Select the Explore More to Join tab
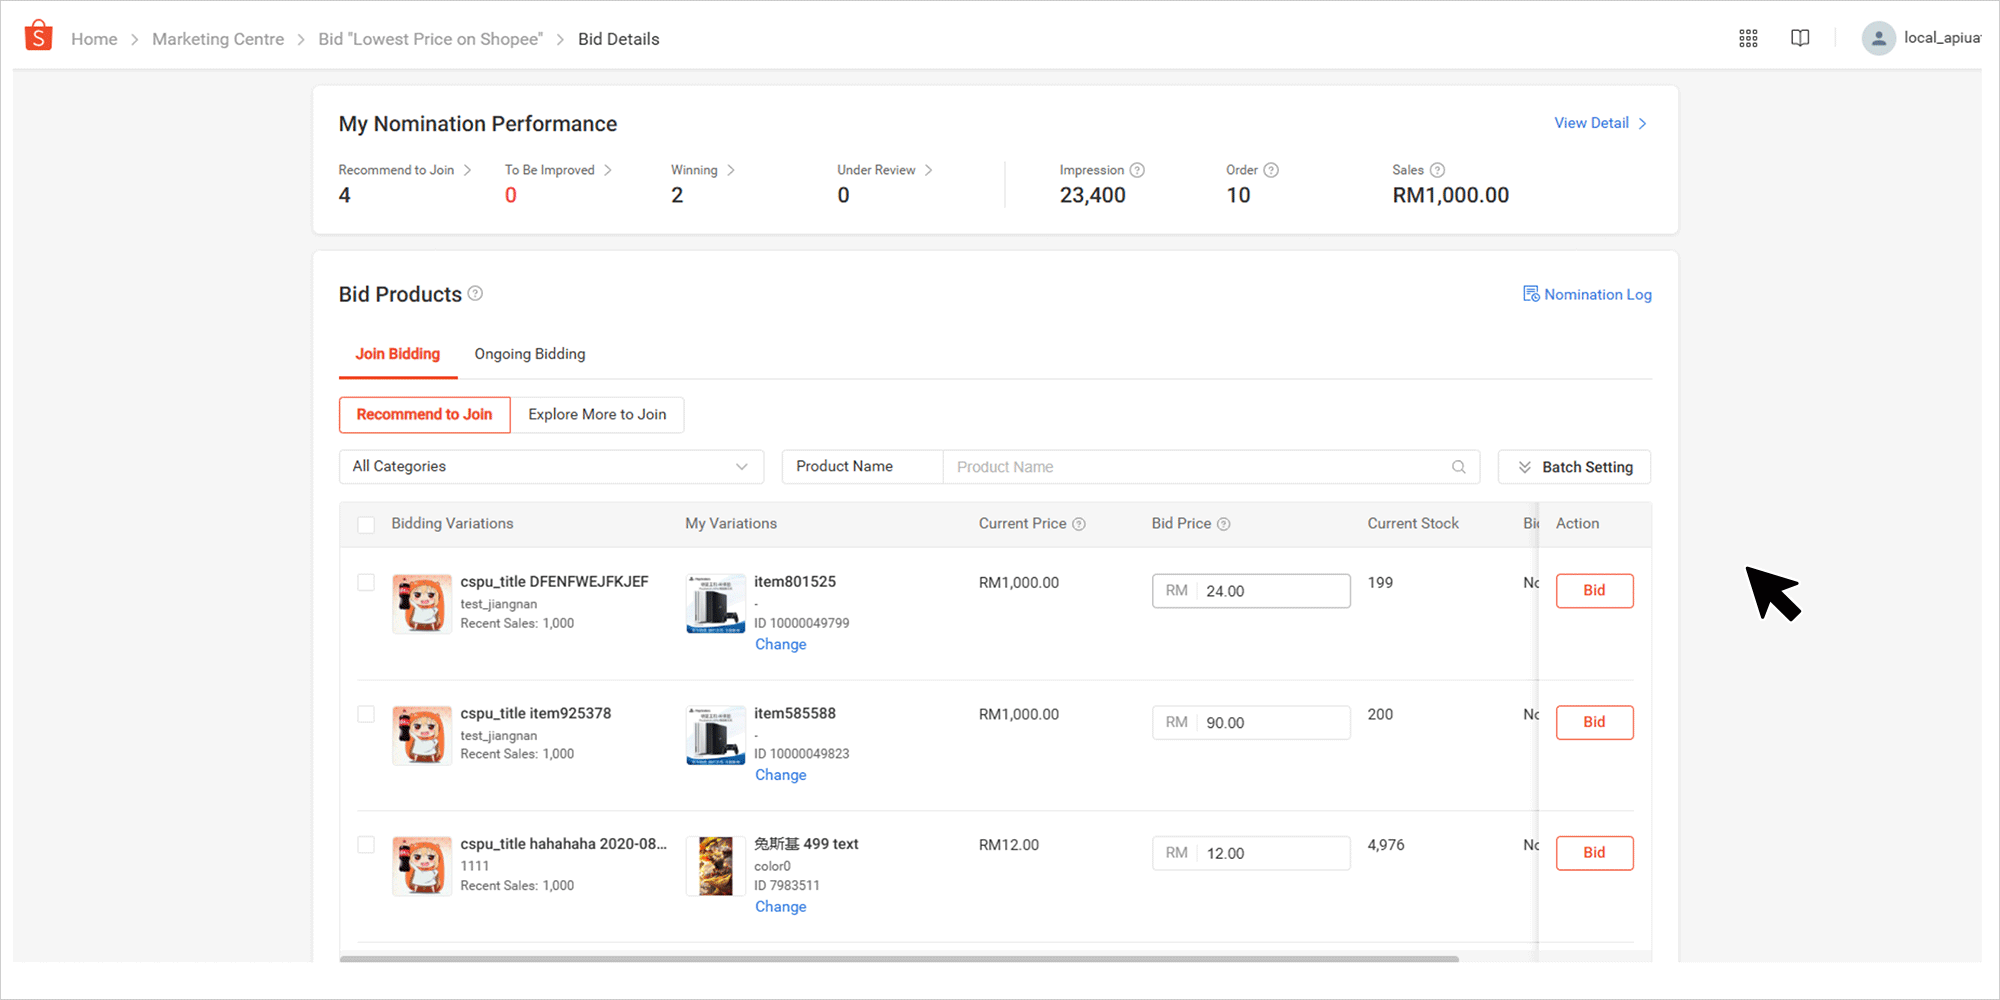 click(x=597, y=414)
